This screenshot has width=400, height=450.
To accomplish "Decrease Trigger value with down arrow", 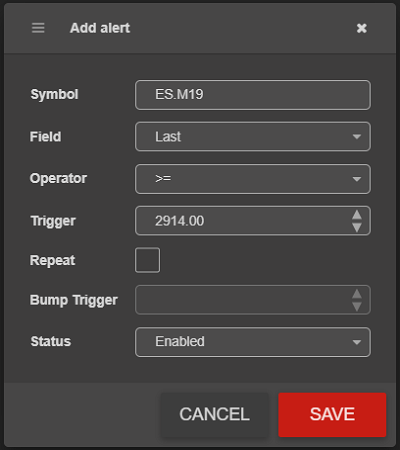I will tap(357, 227).
